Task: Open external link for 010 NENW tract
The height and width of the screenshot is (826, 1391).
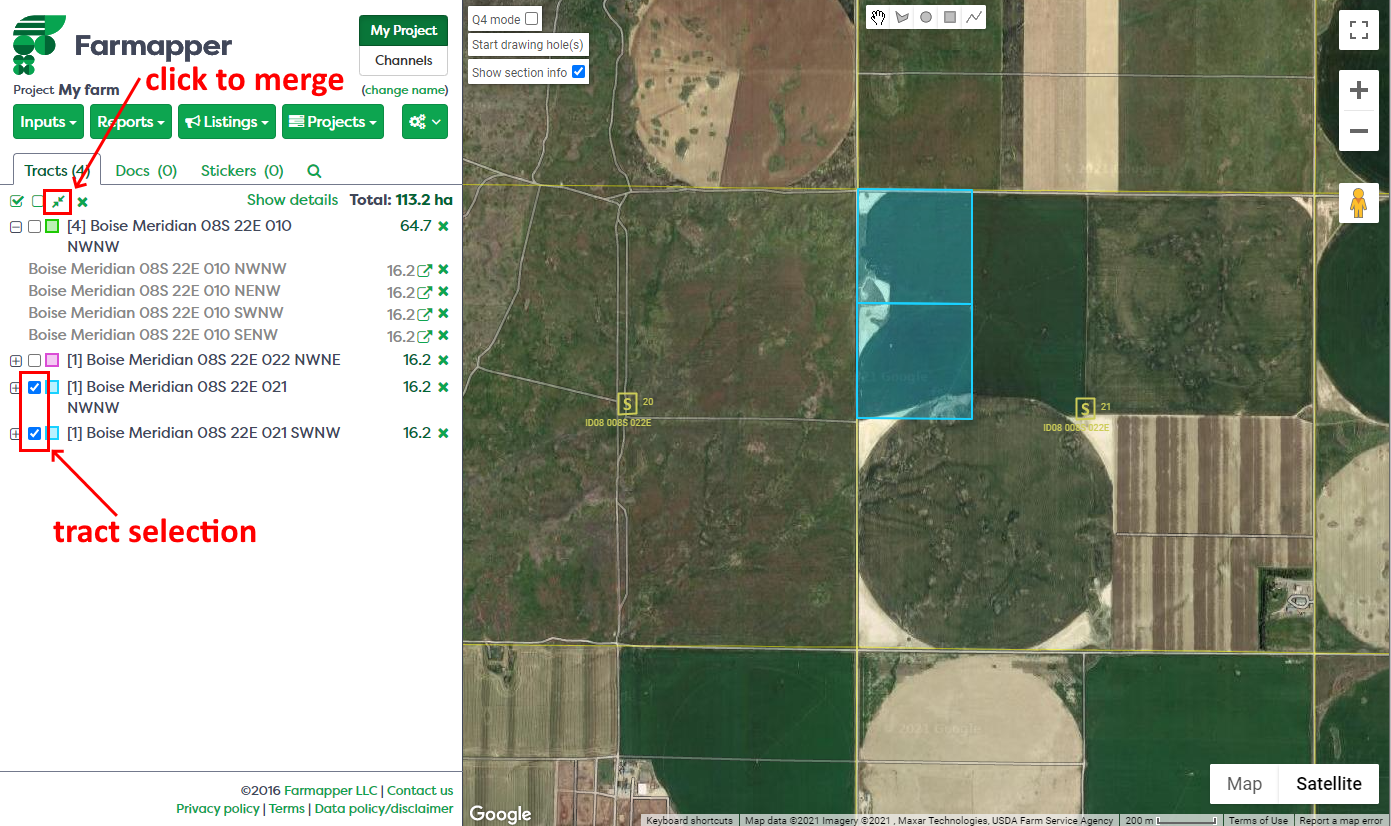Action: point(425,292)
